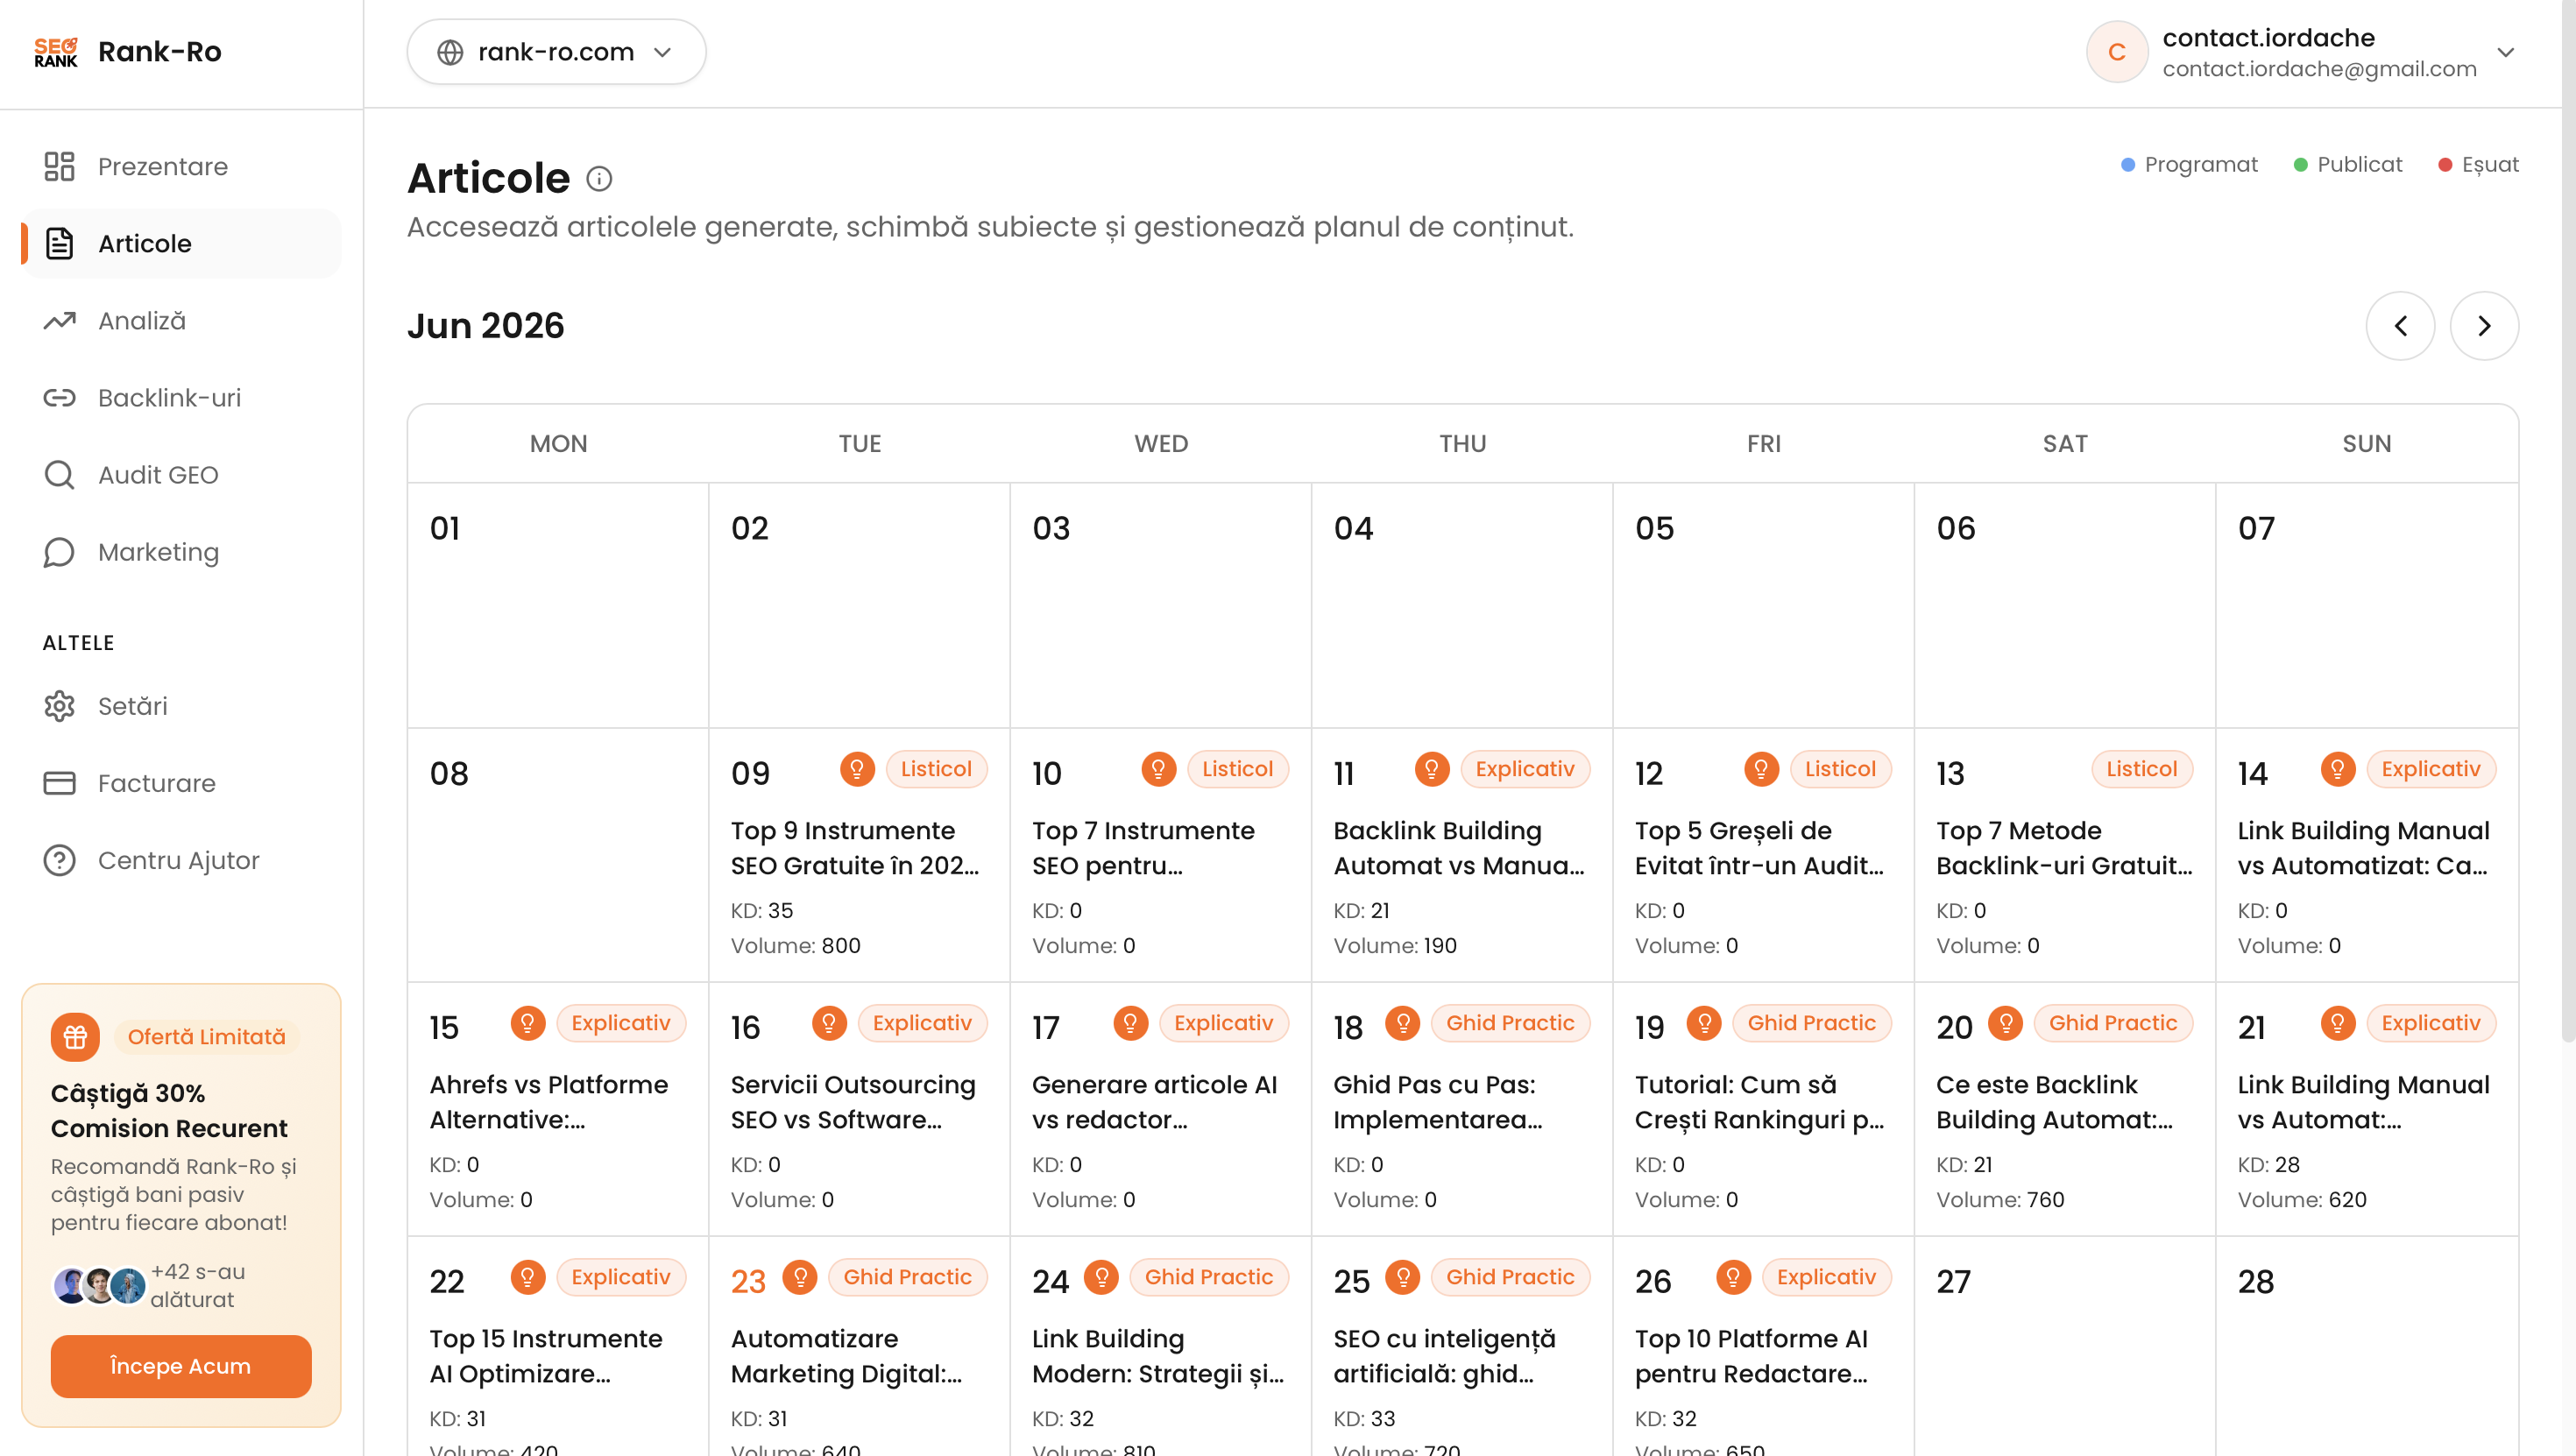Click the member avatars in offer card
The height and width of the screenshot is (1456, 2576).
[99, 1286]
